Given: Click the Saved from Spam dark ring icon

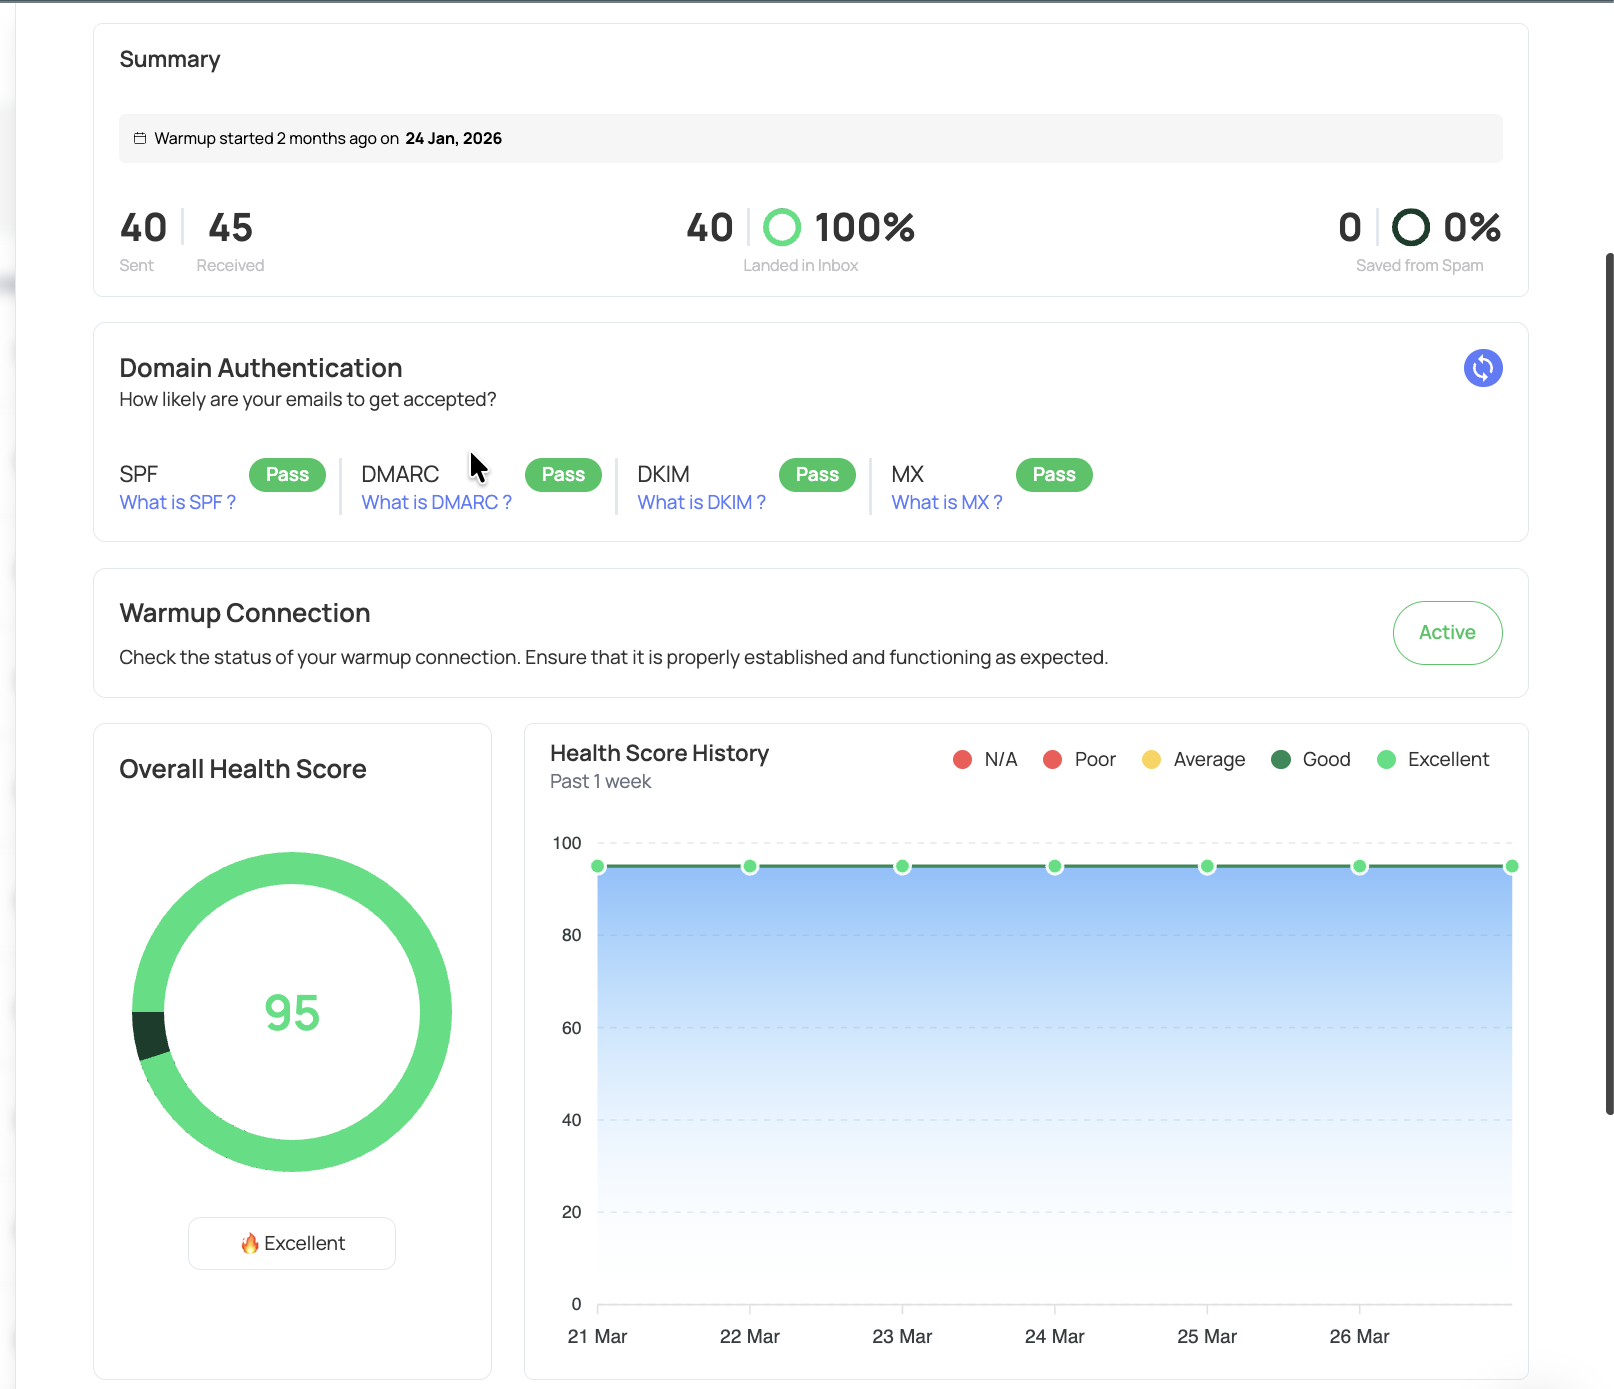Looking at the screenshot, I should coord(1411,227).
